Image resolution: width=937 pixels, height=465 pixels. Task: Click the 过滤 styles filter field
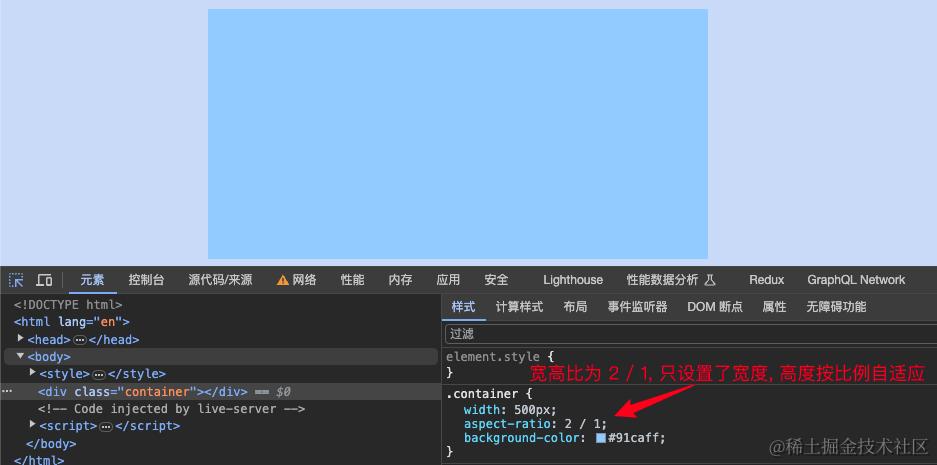tap(691, 334)
